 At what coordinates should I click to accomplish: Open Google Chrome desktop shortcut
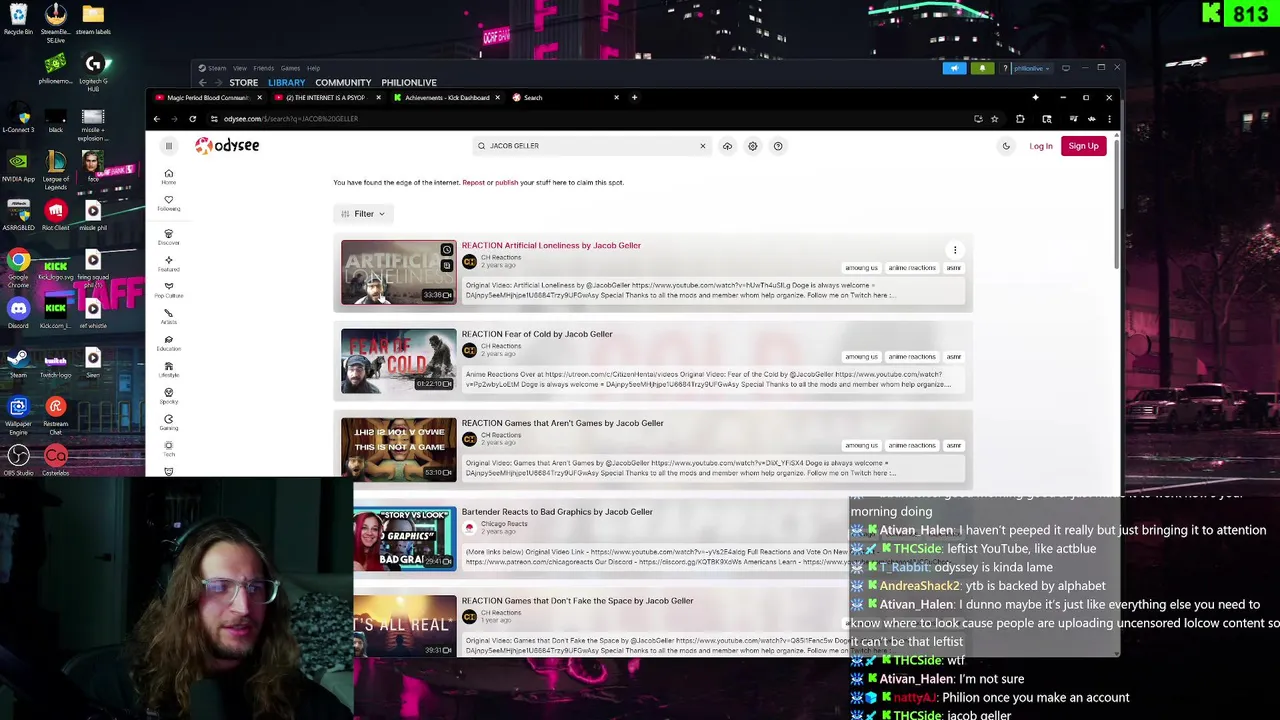click(x=18, y=268)
